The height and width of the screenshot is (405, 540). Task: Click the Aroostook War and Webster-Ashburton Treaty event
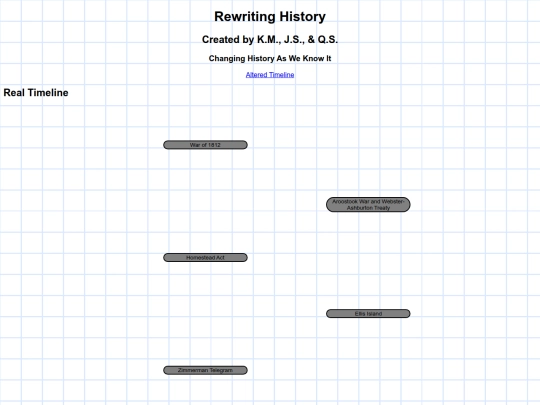click(x=368, y=205)
